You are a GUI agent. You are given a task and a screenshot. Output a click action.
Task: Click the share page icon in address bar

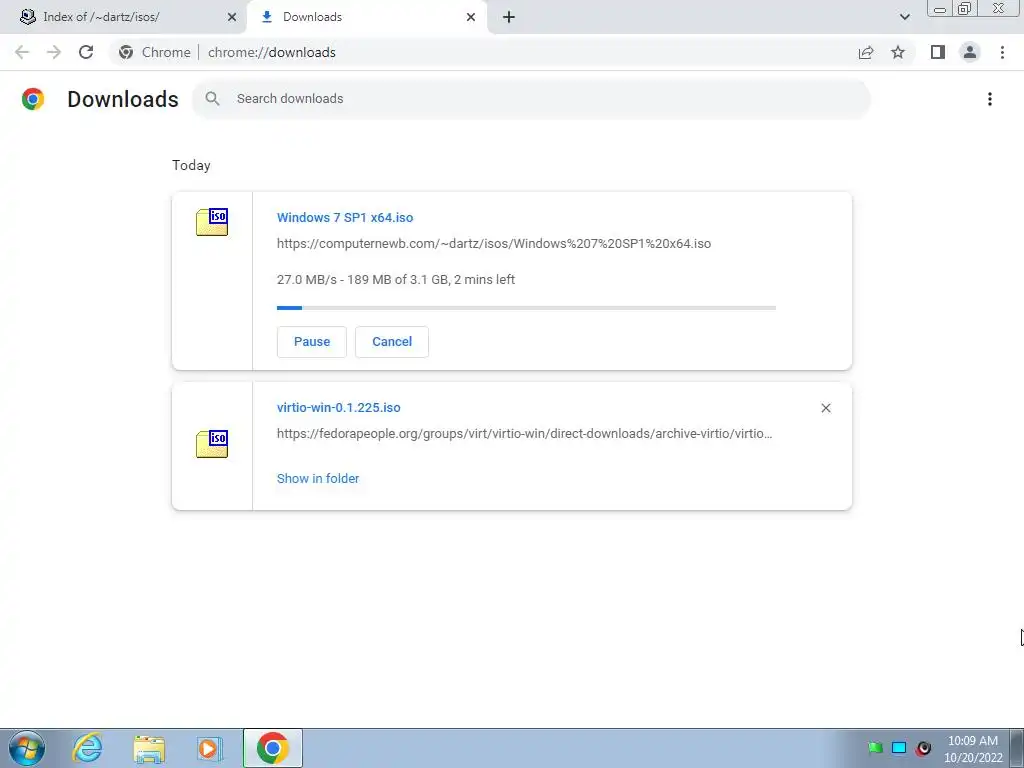point(866,52)
